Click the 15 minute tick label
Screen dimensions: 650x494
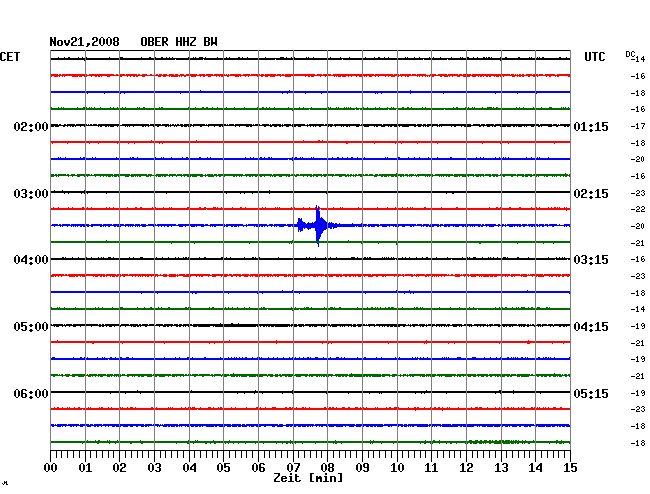(570, 468)
